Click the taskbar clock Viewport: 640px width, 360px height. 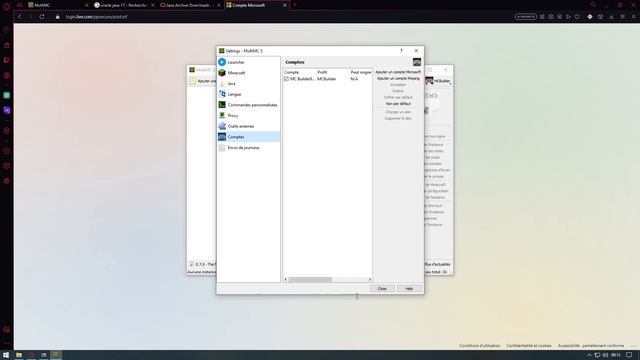click(616, 355)
